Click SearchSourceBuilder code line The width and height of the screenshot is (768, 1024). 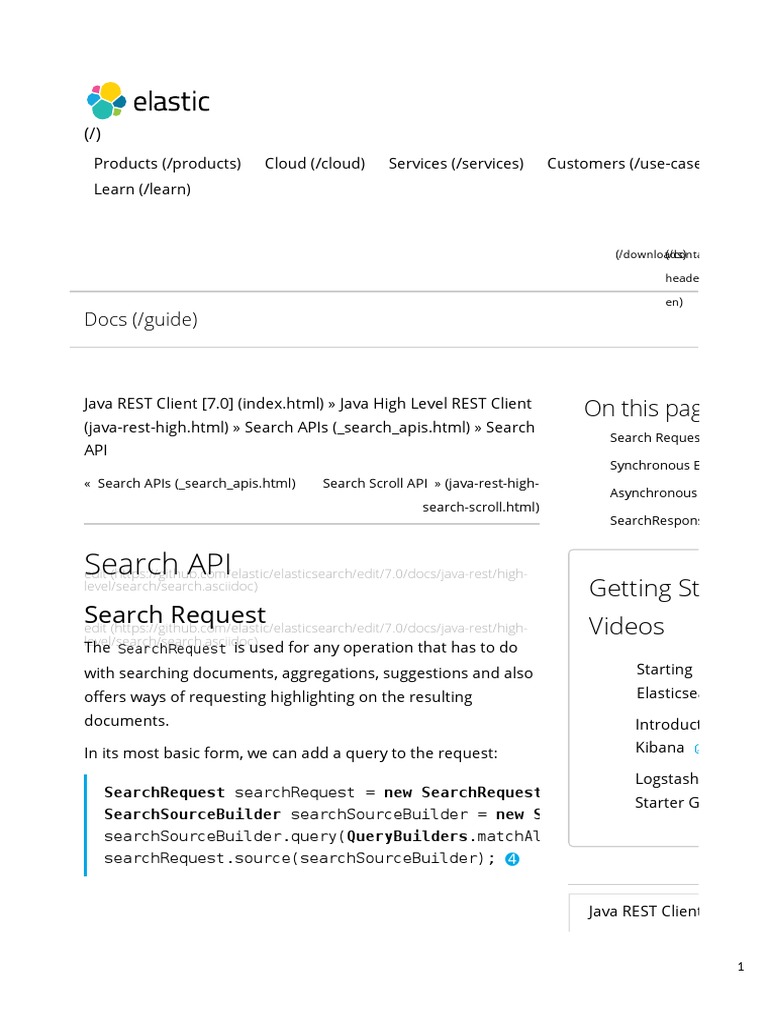coord(322,814)
